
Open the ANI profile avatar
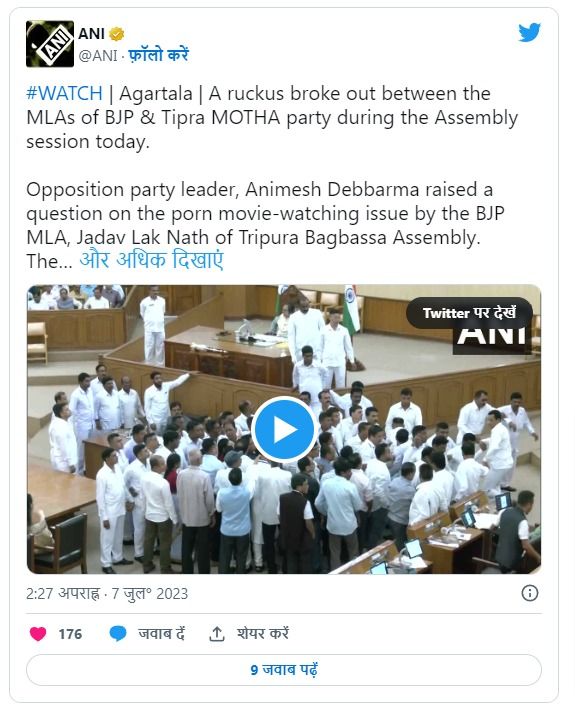(x=50, y=44)
